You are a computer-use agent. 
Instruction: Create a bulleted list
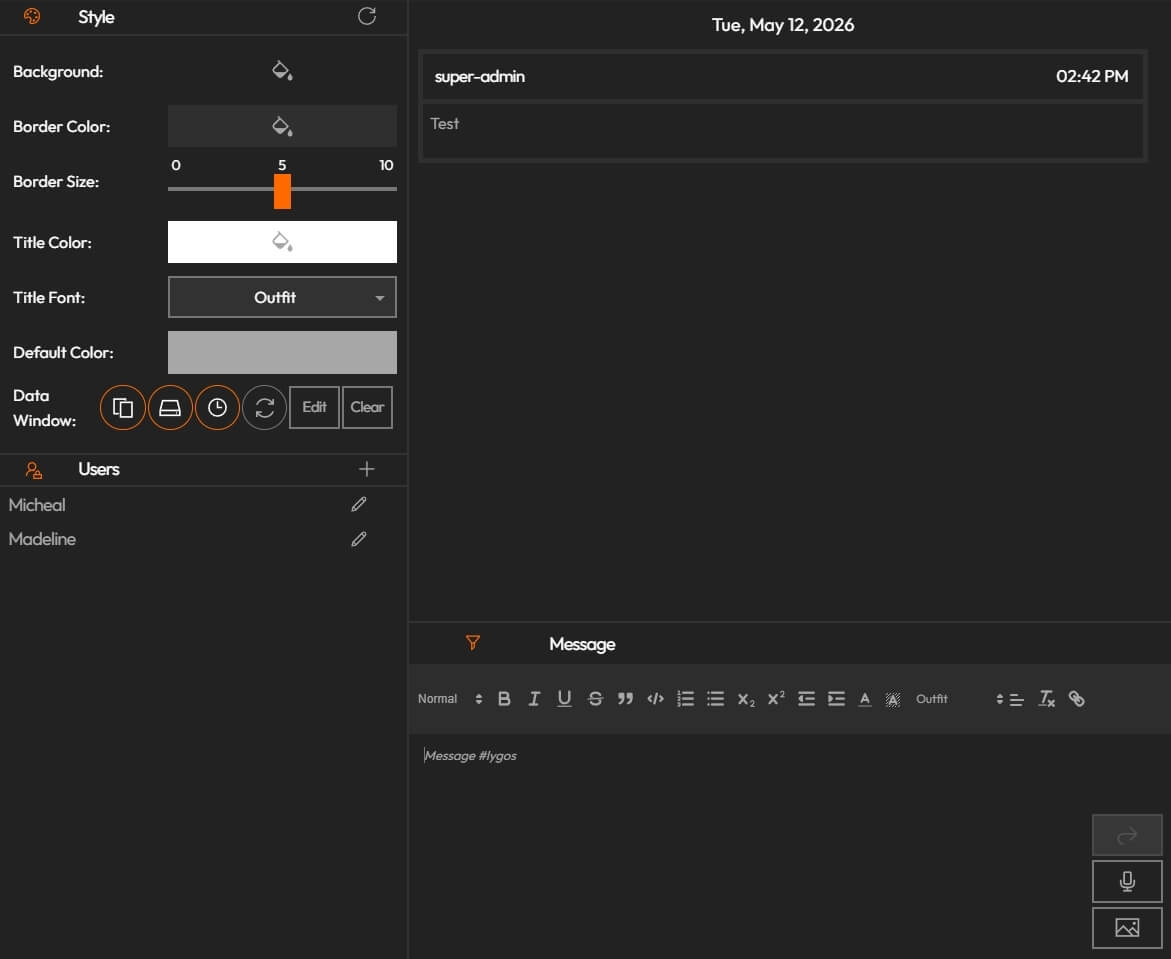715,699
